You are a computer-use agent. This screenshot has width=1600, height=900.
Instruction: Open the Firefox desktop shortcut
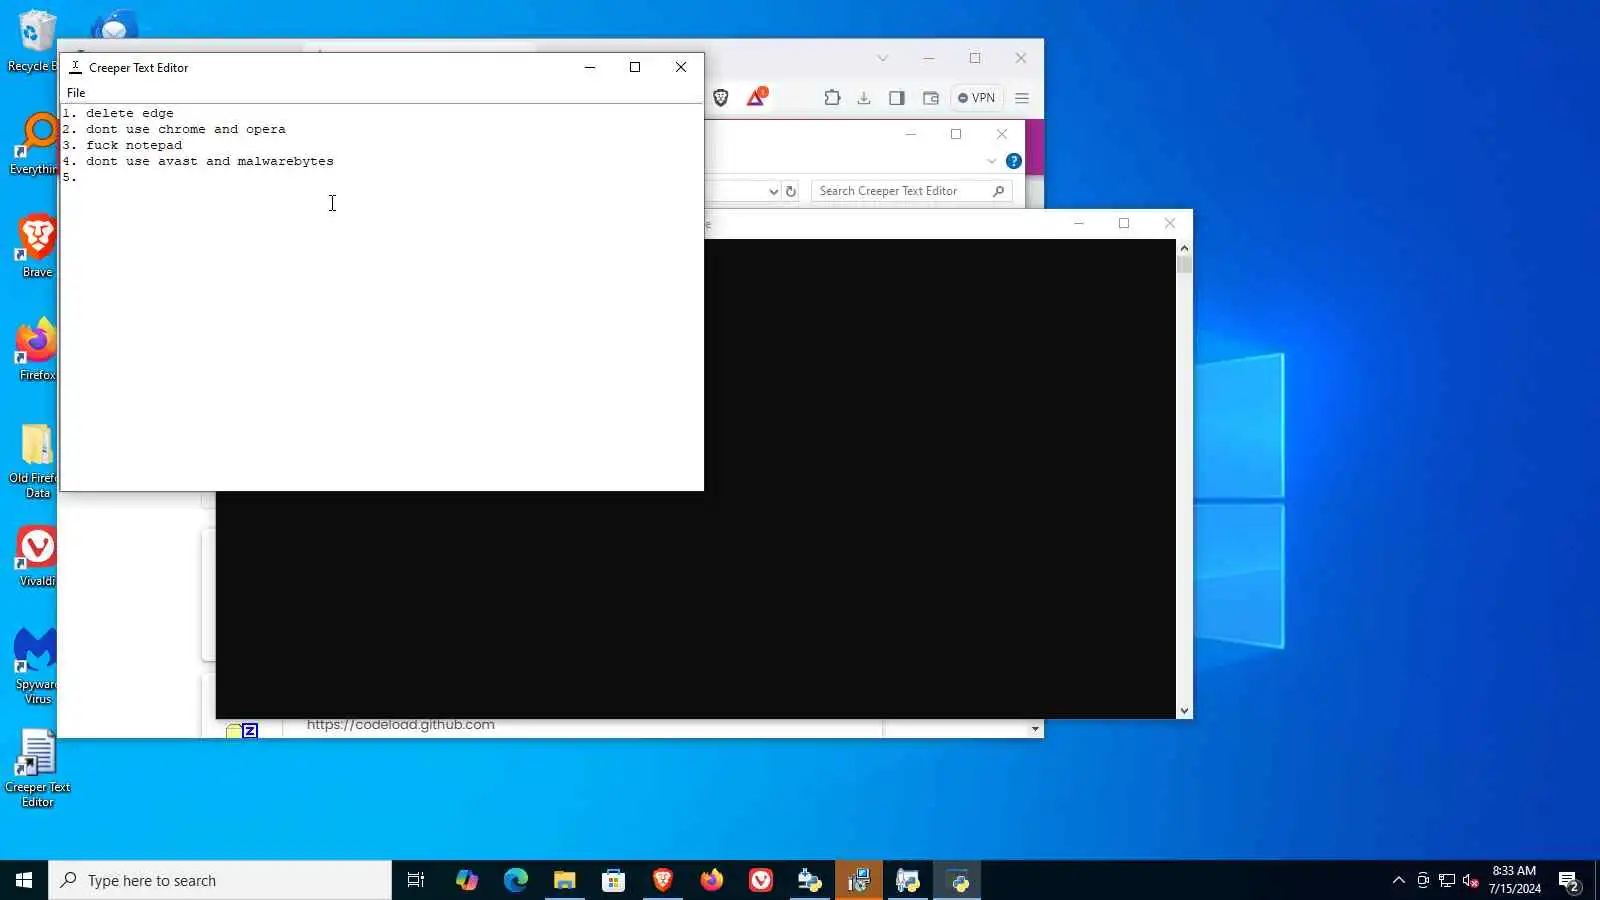(x=37, y=348)
